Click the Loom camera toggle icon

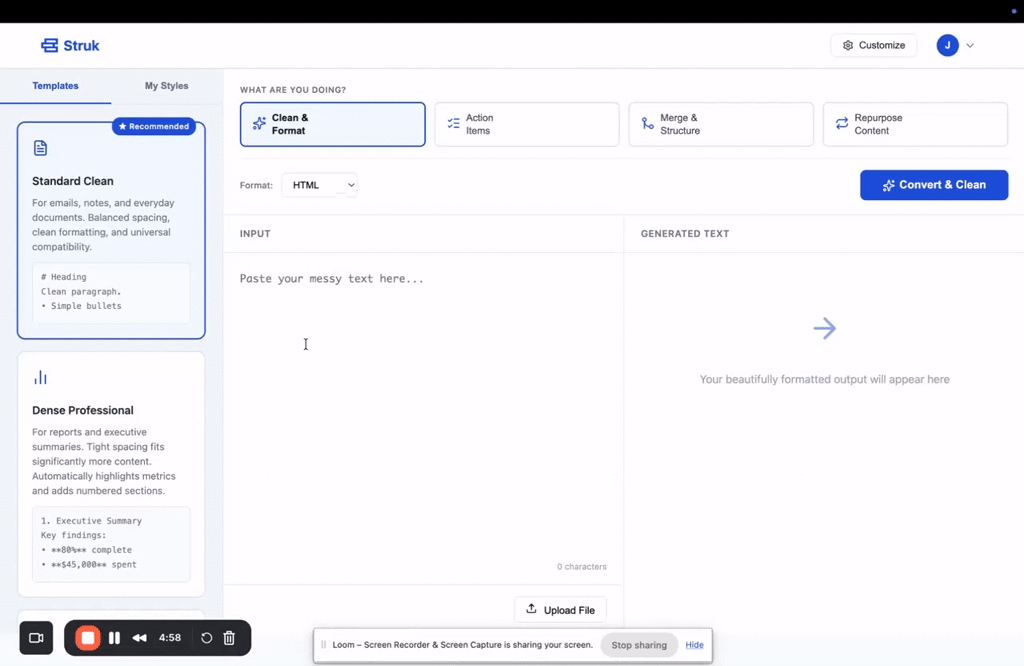tap(36, 638)
